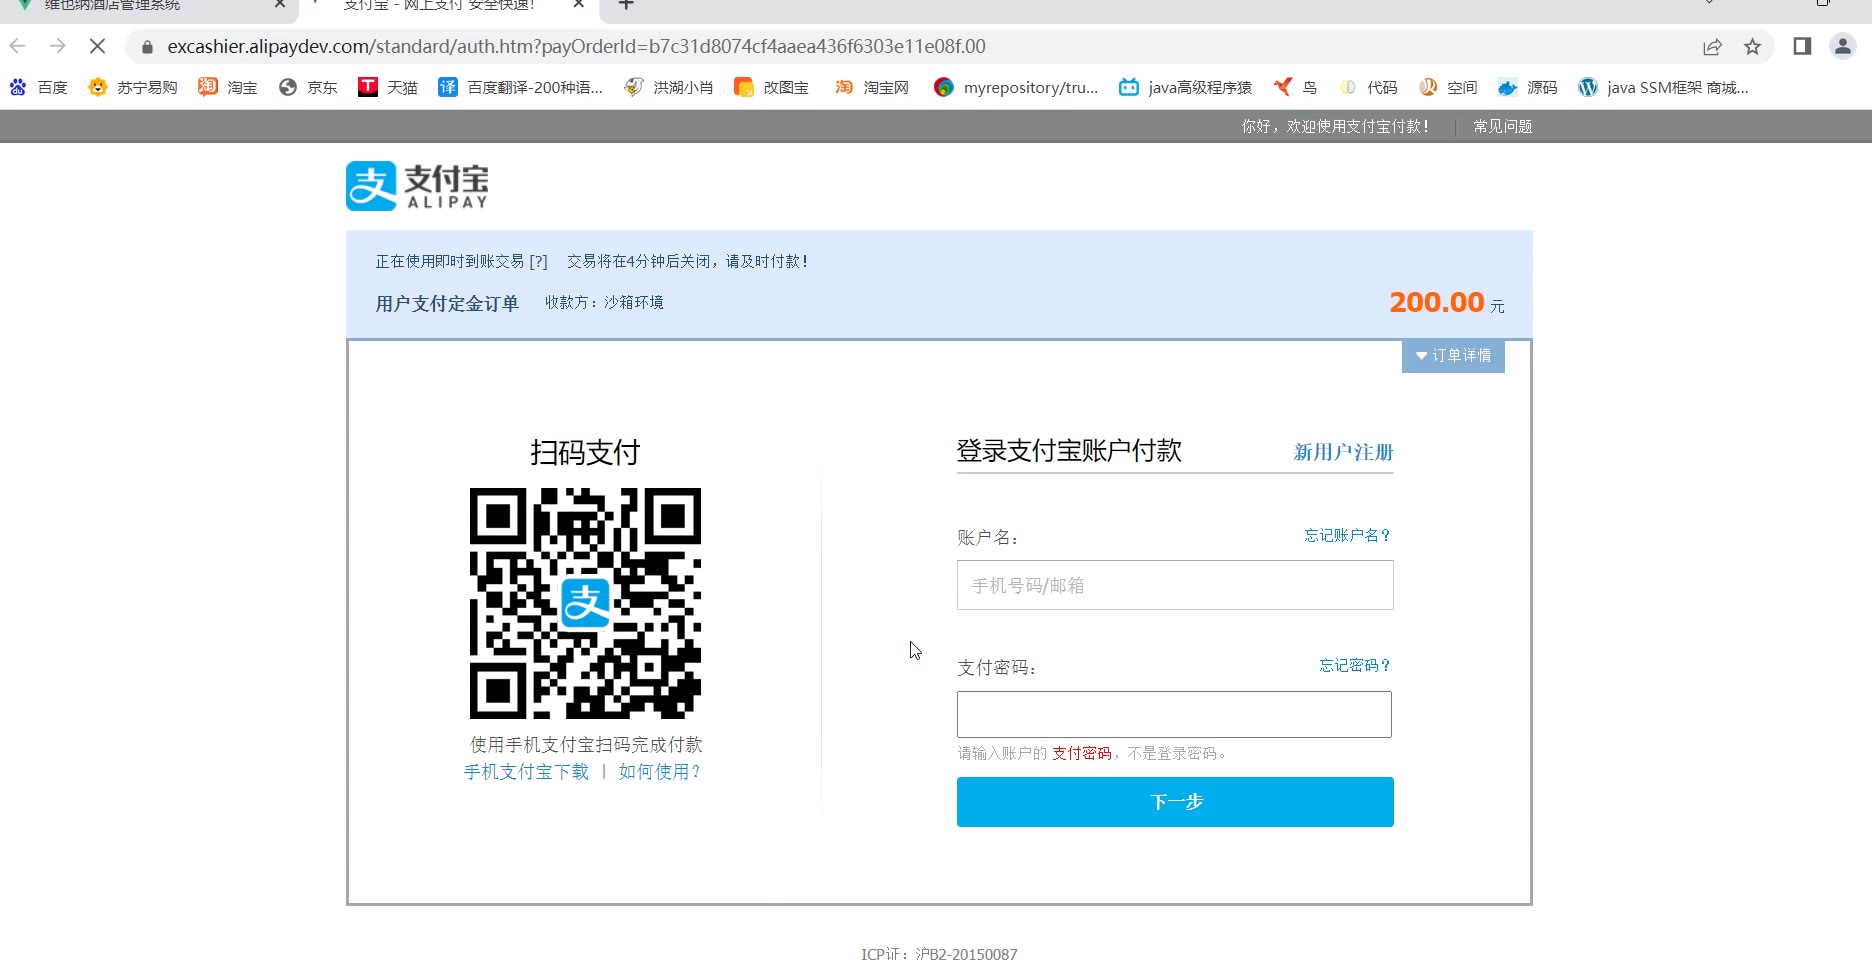Click the 忘记密码？ link

click(x=1355, y=666)
